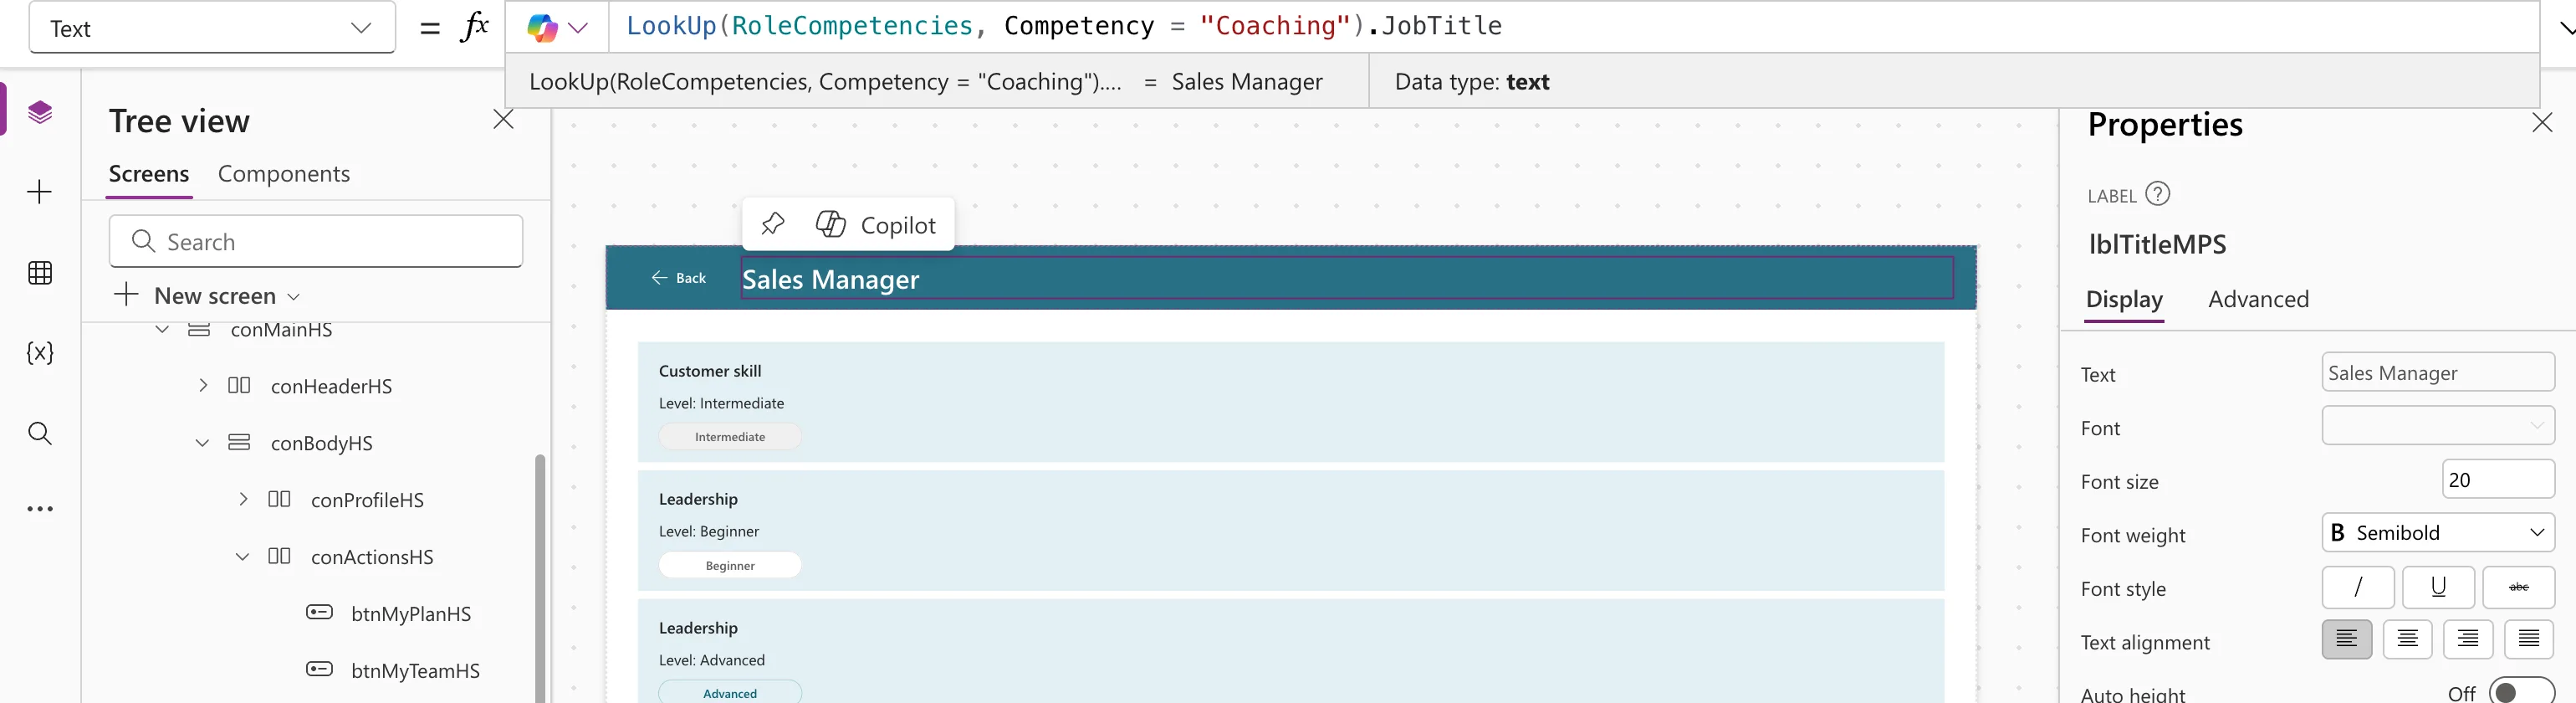Switch to the Screens tab
Screen dimensions: 2576x703
pyautogui.click(x=149, y=174)
